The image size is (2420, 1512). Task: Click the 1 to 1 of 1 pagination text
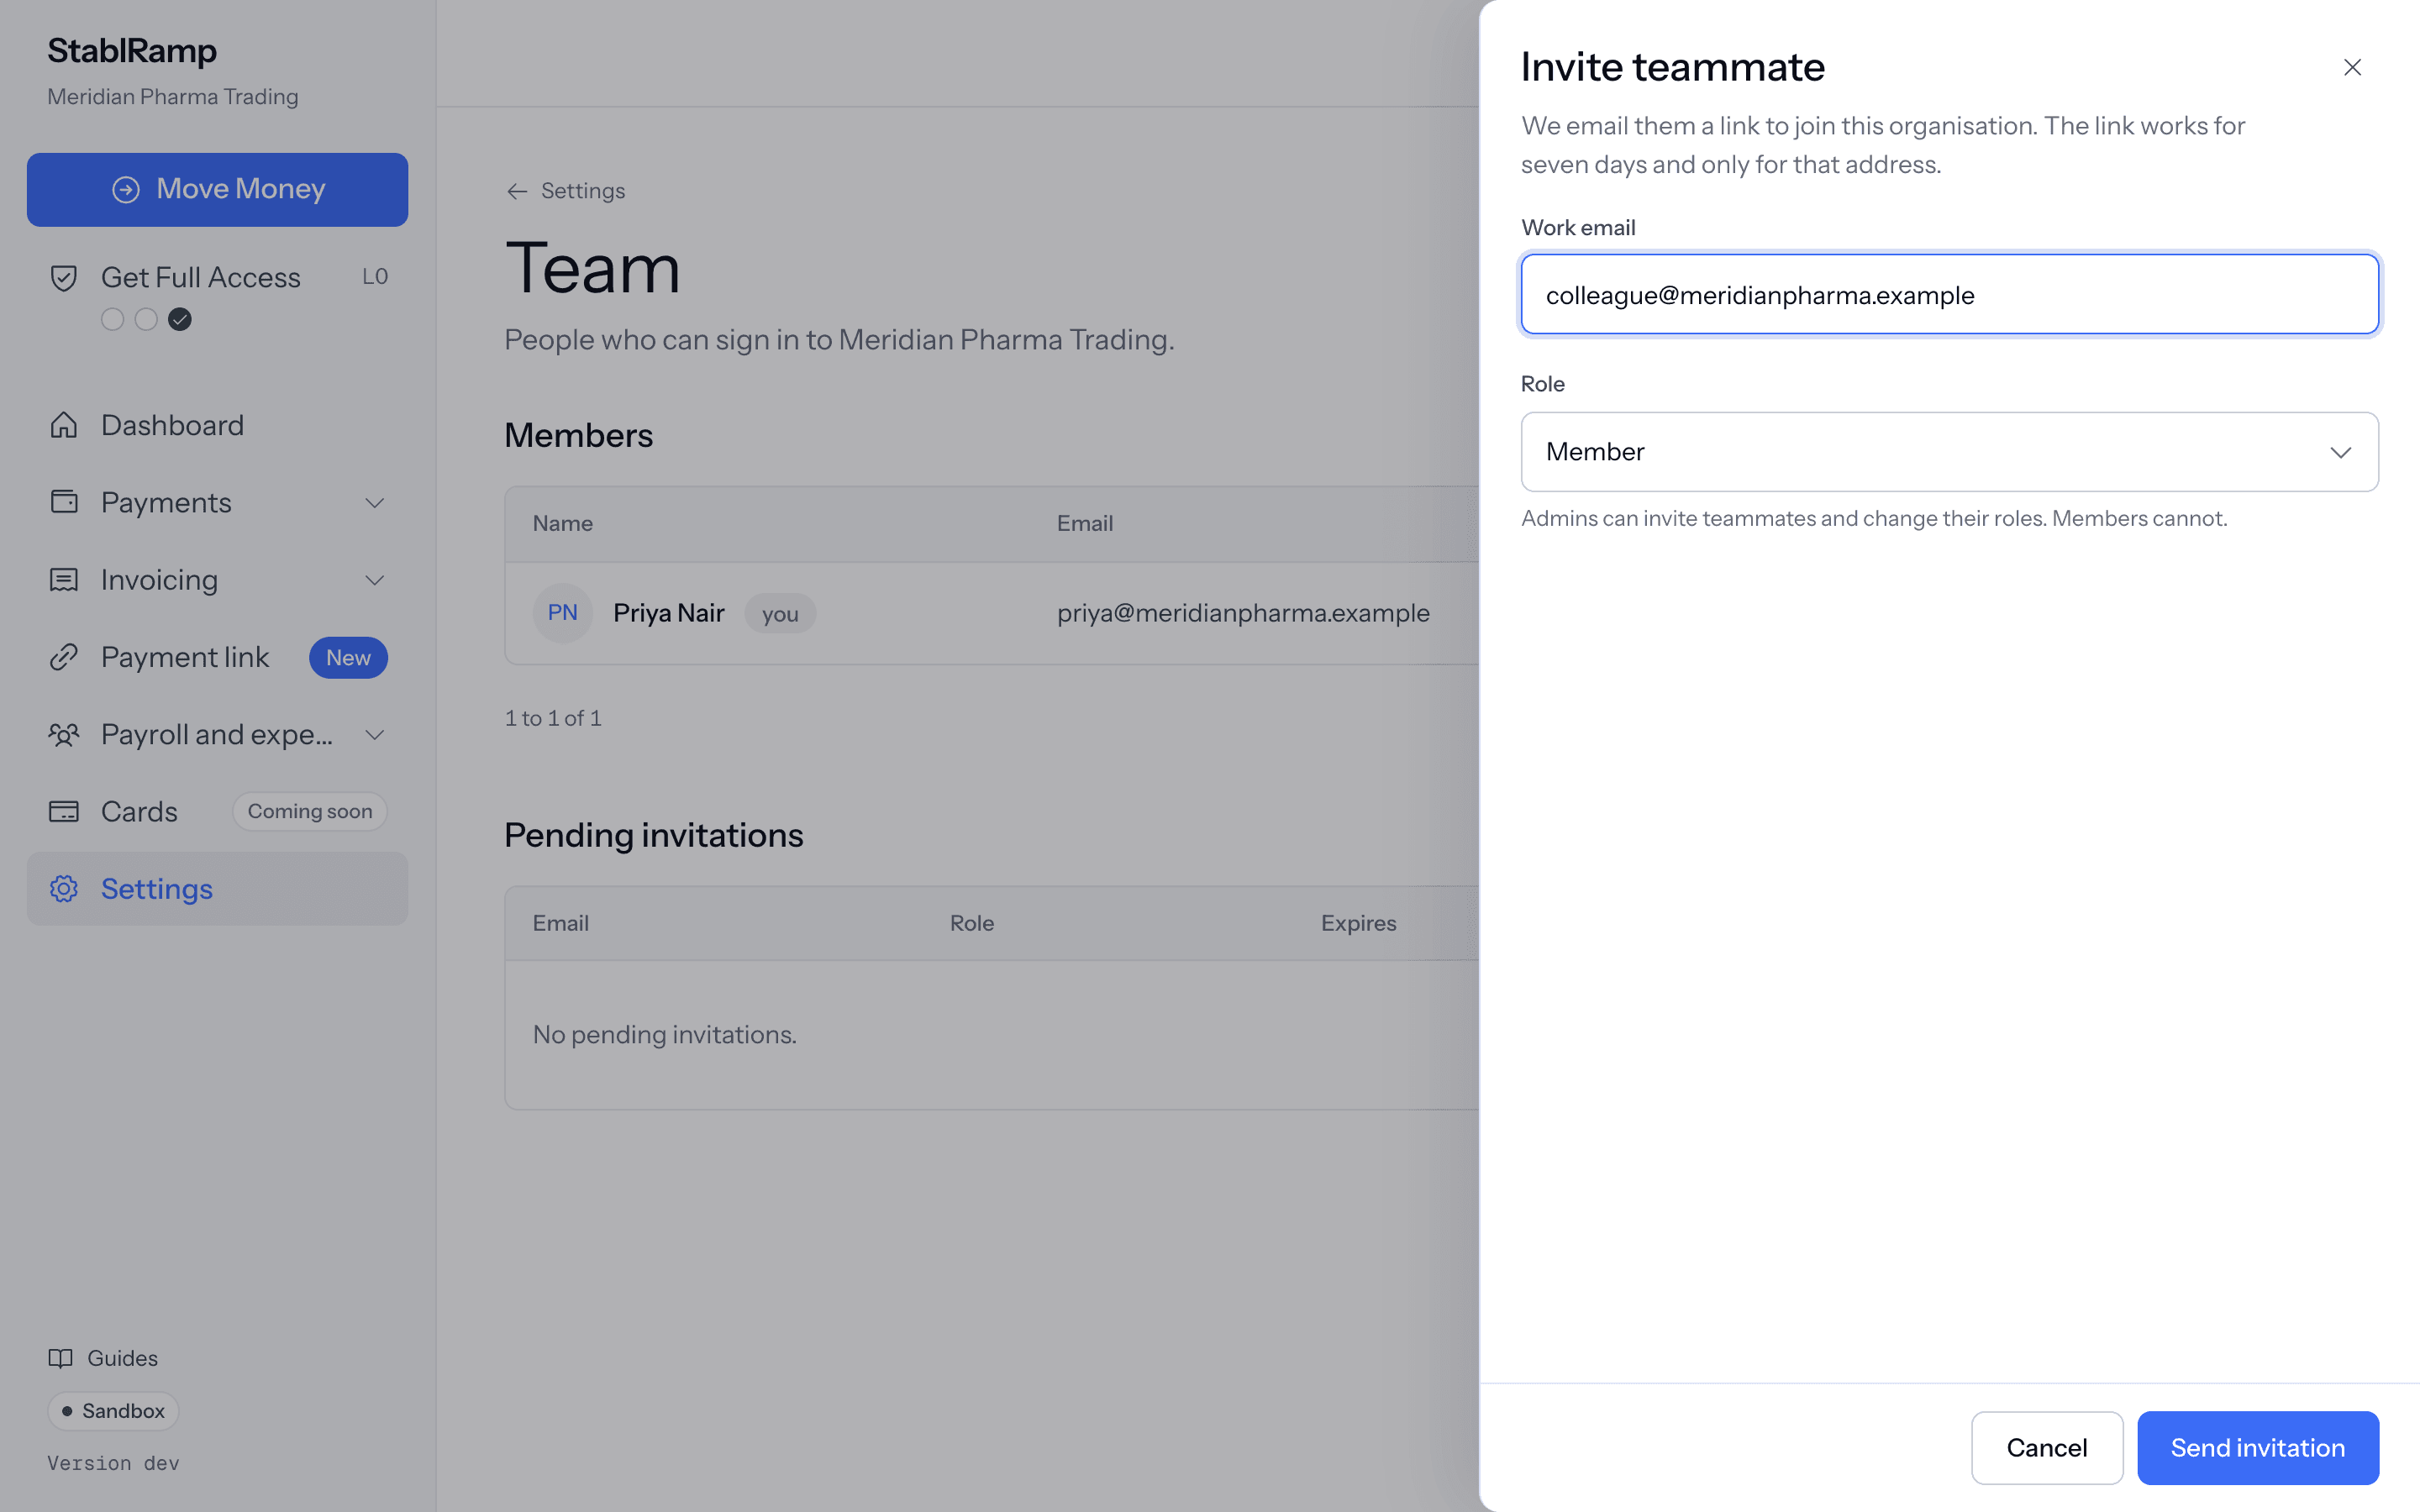click(553, 718)
